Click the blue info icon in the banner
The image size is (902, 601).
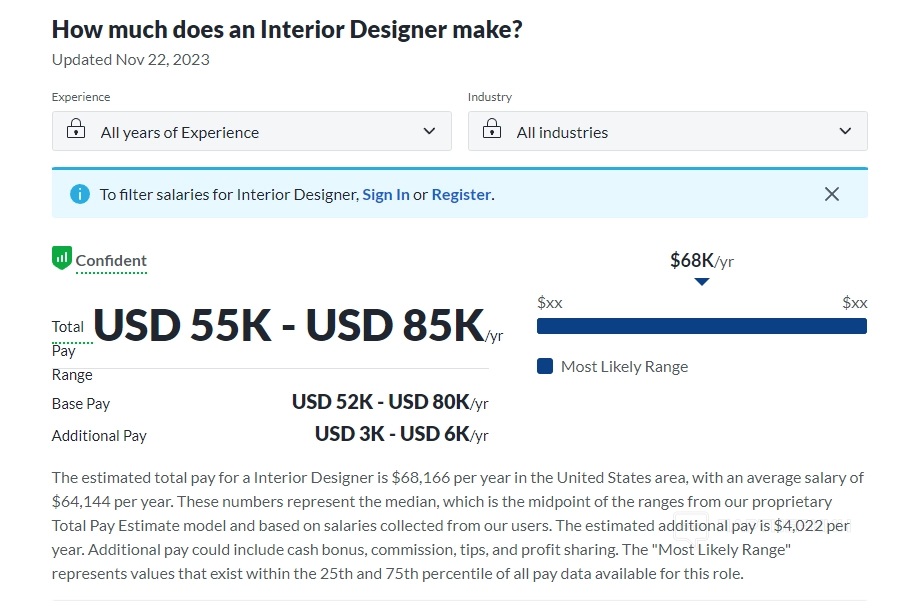tap(80, 194)
